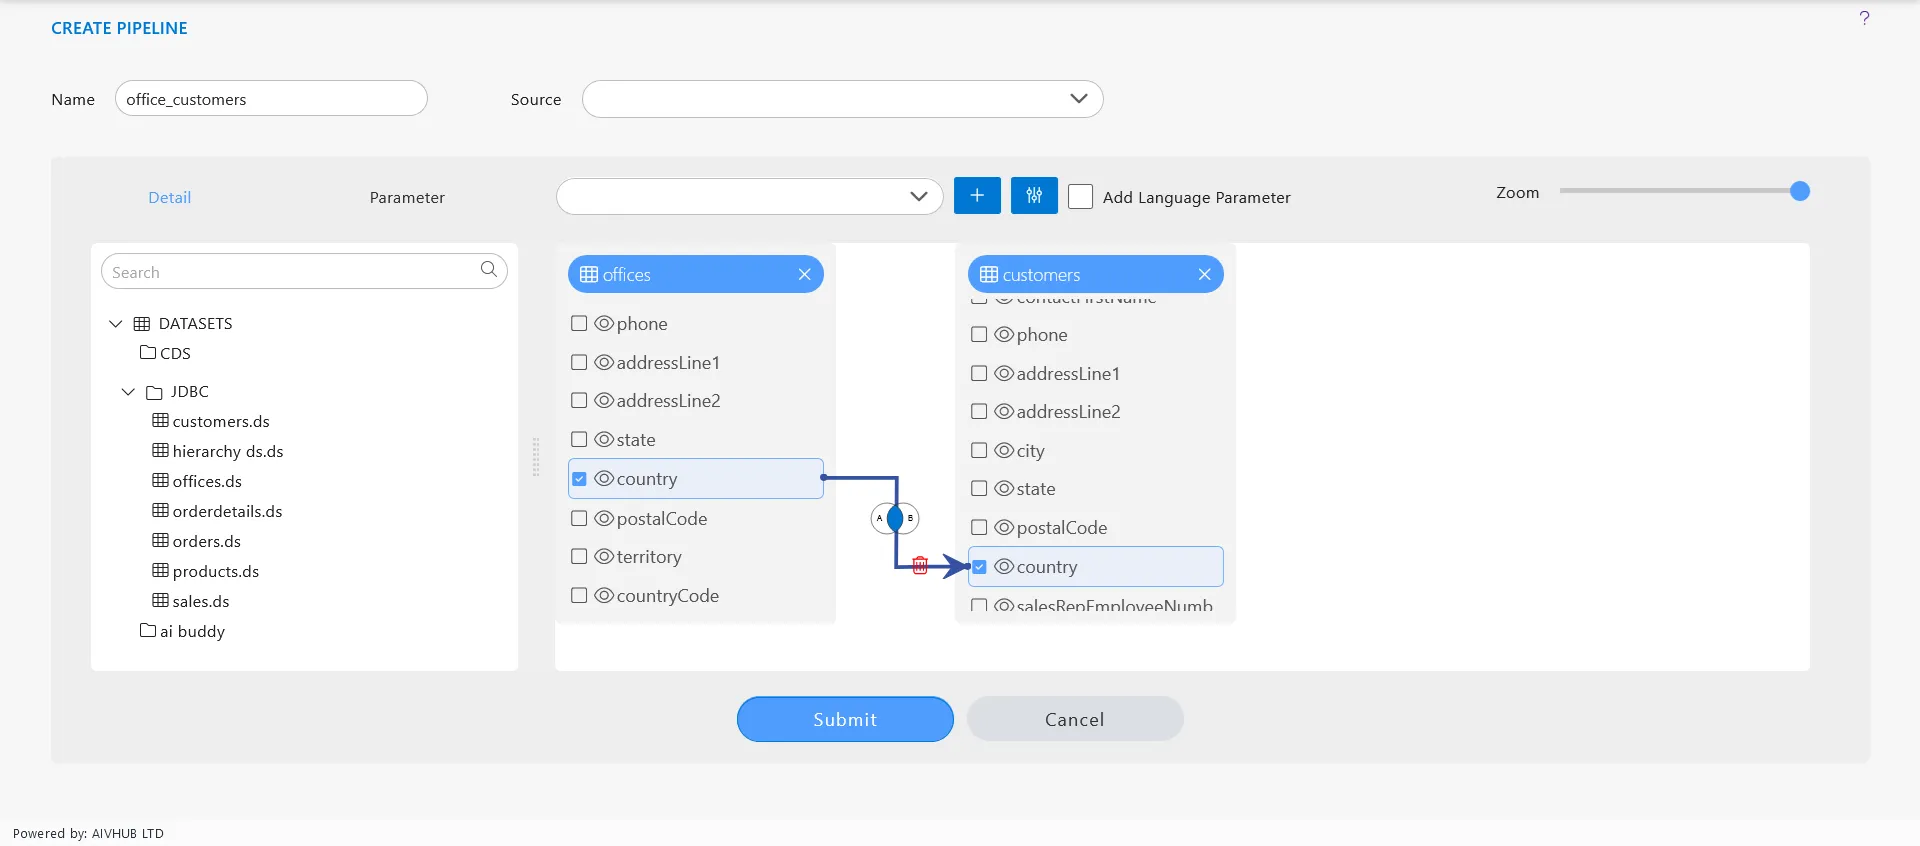Toggle eye icon for offices territory
This screenshot has width=1920, height=846.
(x=604, y=556)
